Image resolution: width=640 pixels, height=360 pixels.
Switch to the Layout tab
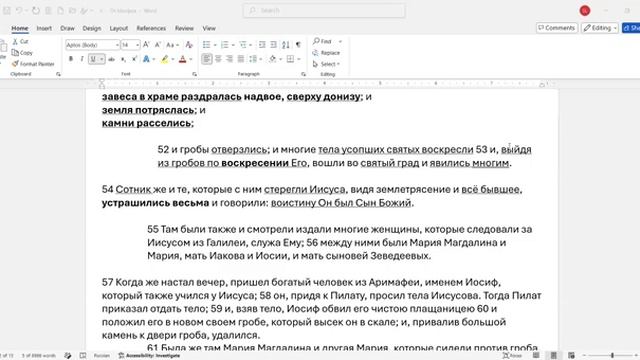tap(119, 28)
